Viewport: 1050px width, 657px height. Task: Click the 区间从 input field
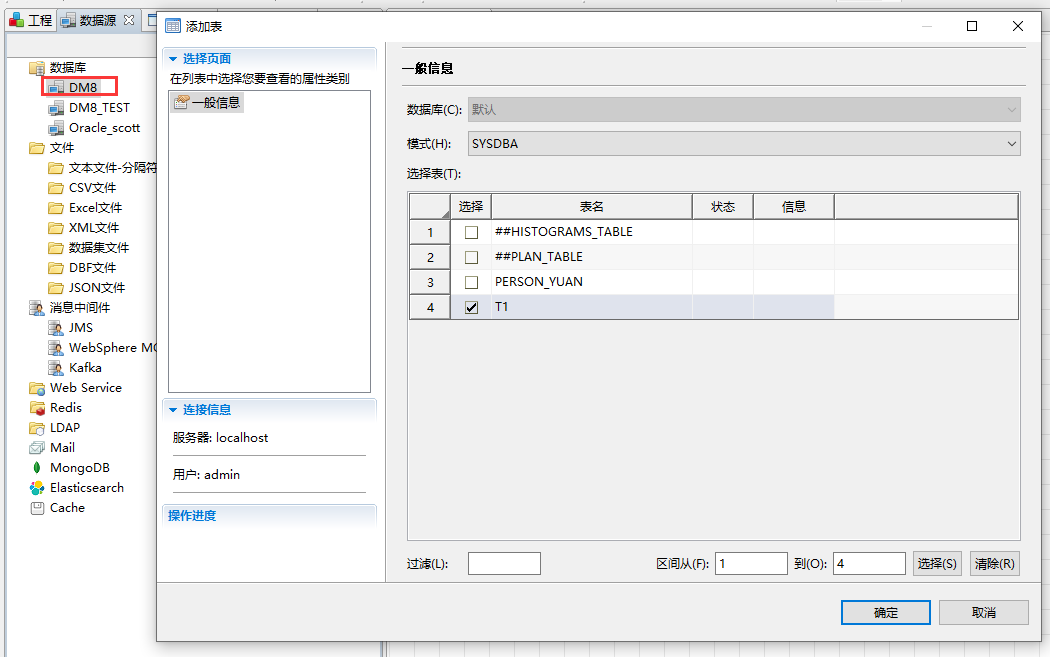pos(751,564)
